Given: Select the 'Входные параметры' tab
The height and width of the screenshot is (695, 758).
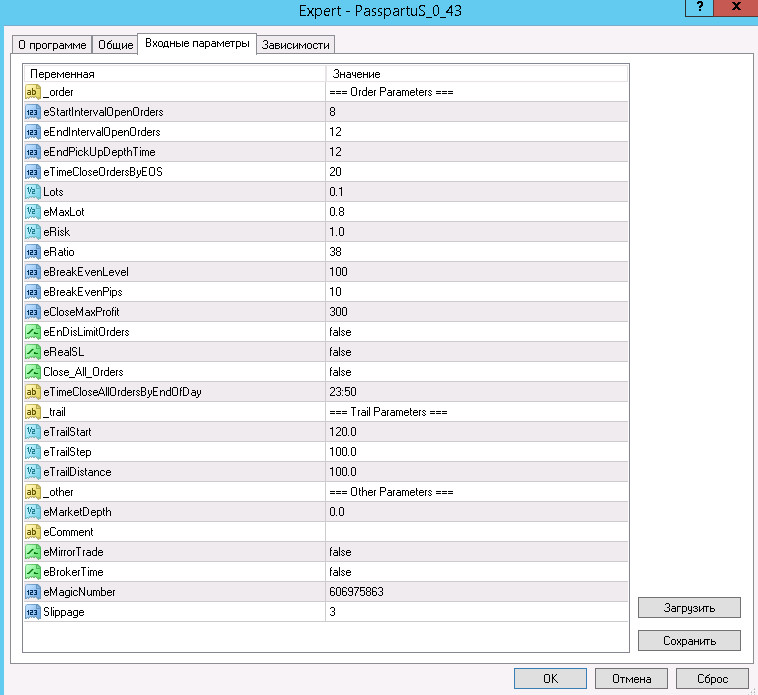Looking at the screenshot, I should point(197,43).
